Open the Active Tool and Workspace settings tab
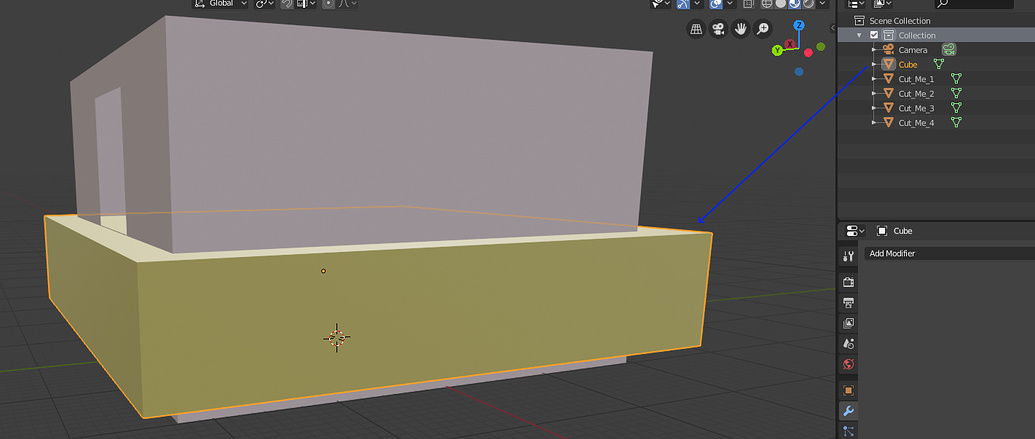Screen dimensions: 1035x439 [x=848, y=257]
